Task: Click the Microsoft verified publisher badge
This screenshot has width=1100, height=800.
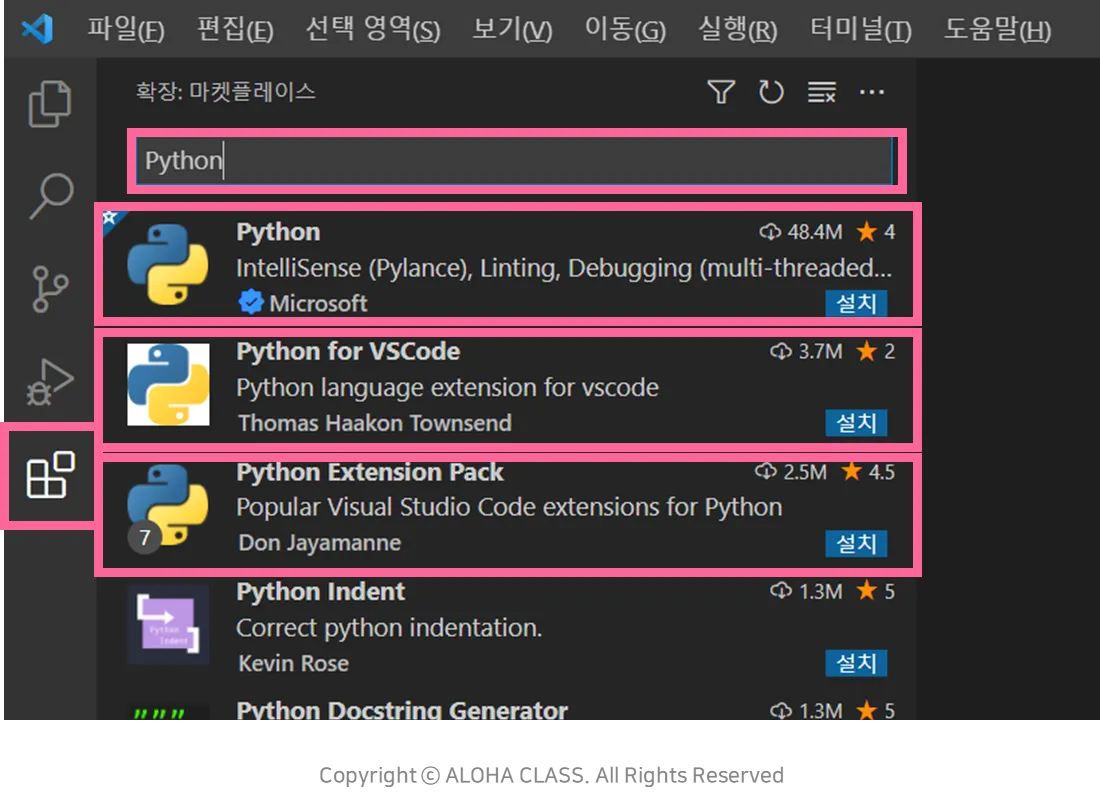Action: click(x=250, y=302)
